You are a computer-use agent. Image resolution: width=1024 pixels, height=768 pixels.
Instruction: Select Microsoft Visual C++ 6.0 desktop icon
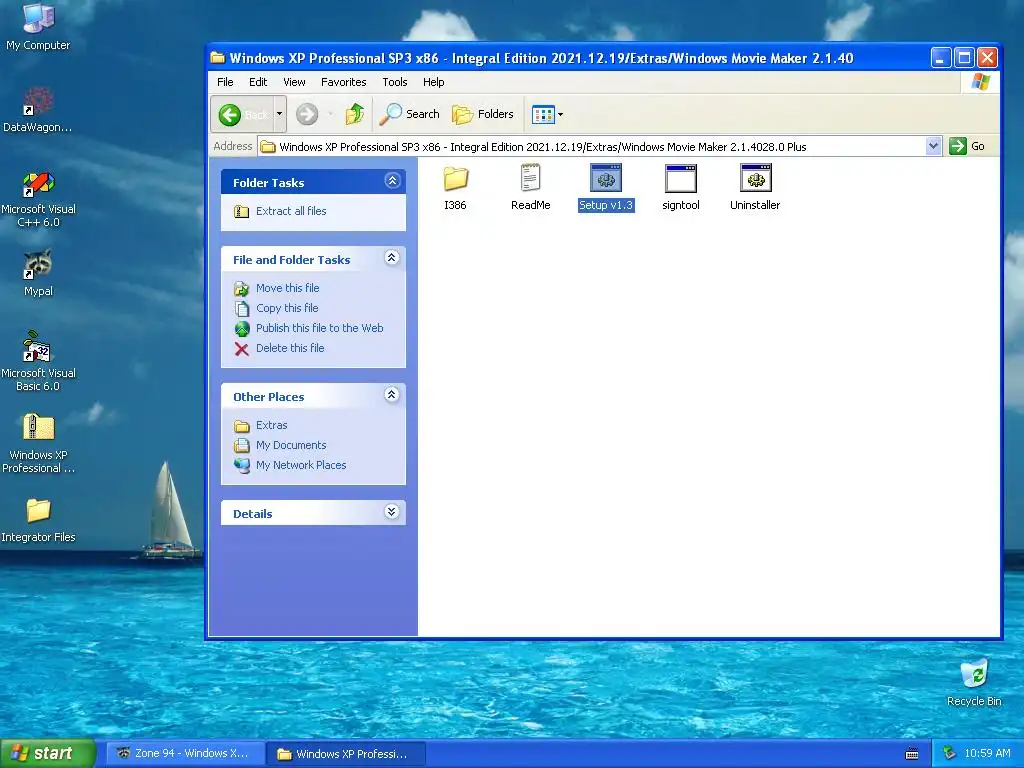click(x=38, y=199)
